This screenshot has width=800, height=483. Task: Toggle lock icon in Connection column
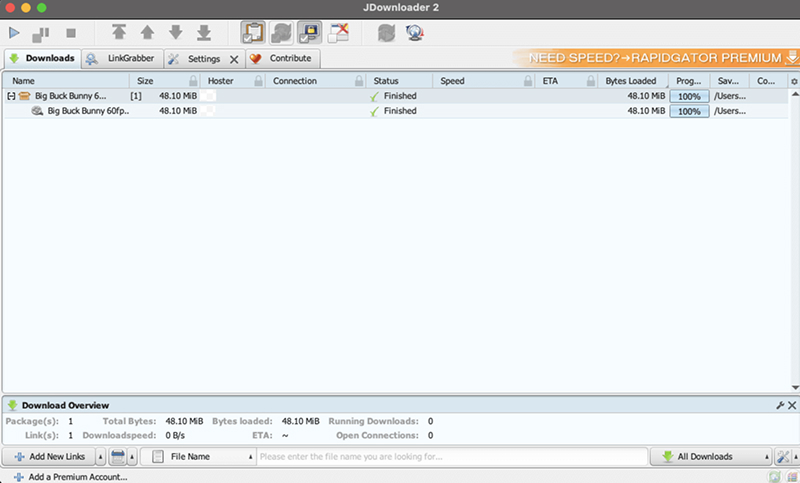pos(359,81)
